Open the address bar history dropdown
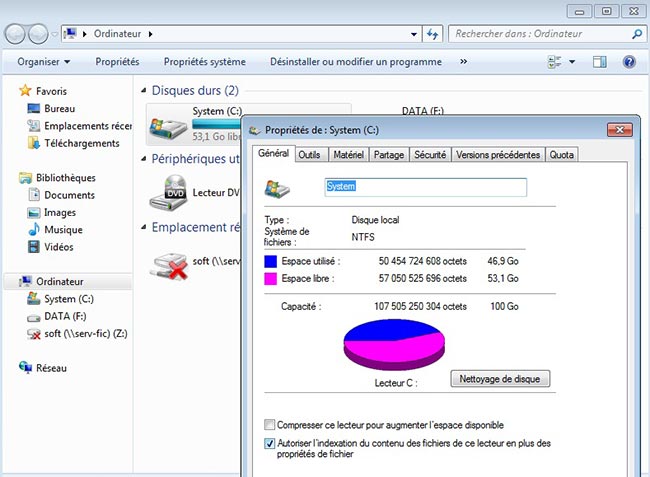 [414, 34]
